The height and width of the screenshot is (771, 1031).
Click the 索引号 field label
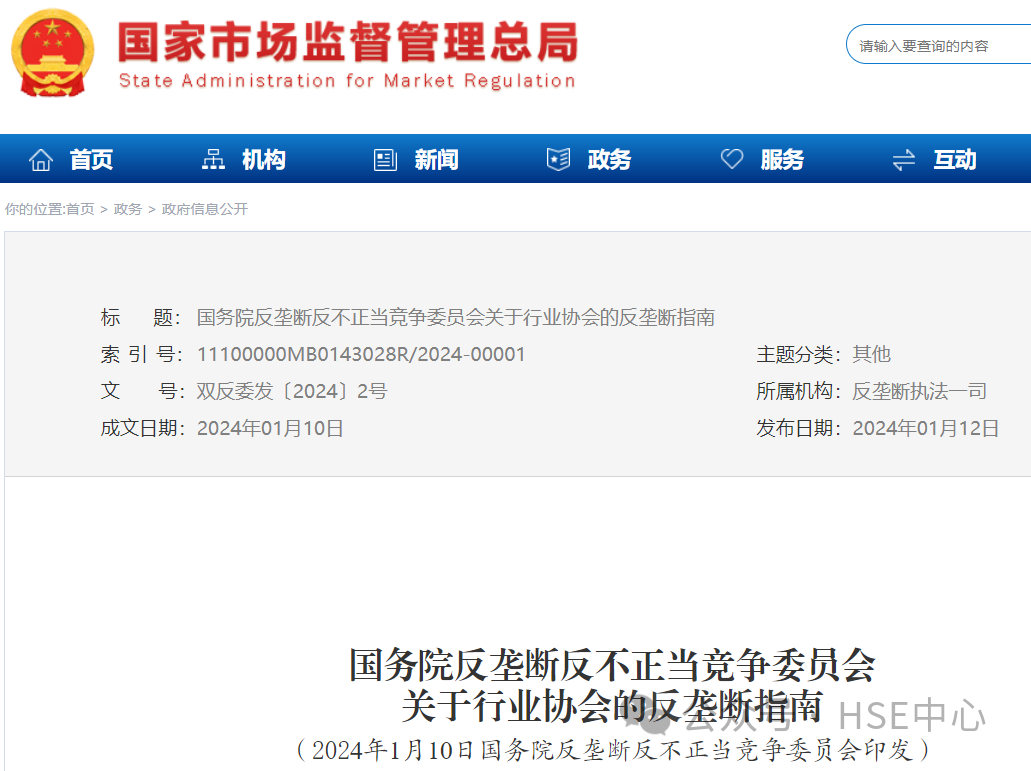coord(141,354)
